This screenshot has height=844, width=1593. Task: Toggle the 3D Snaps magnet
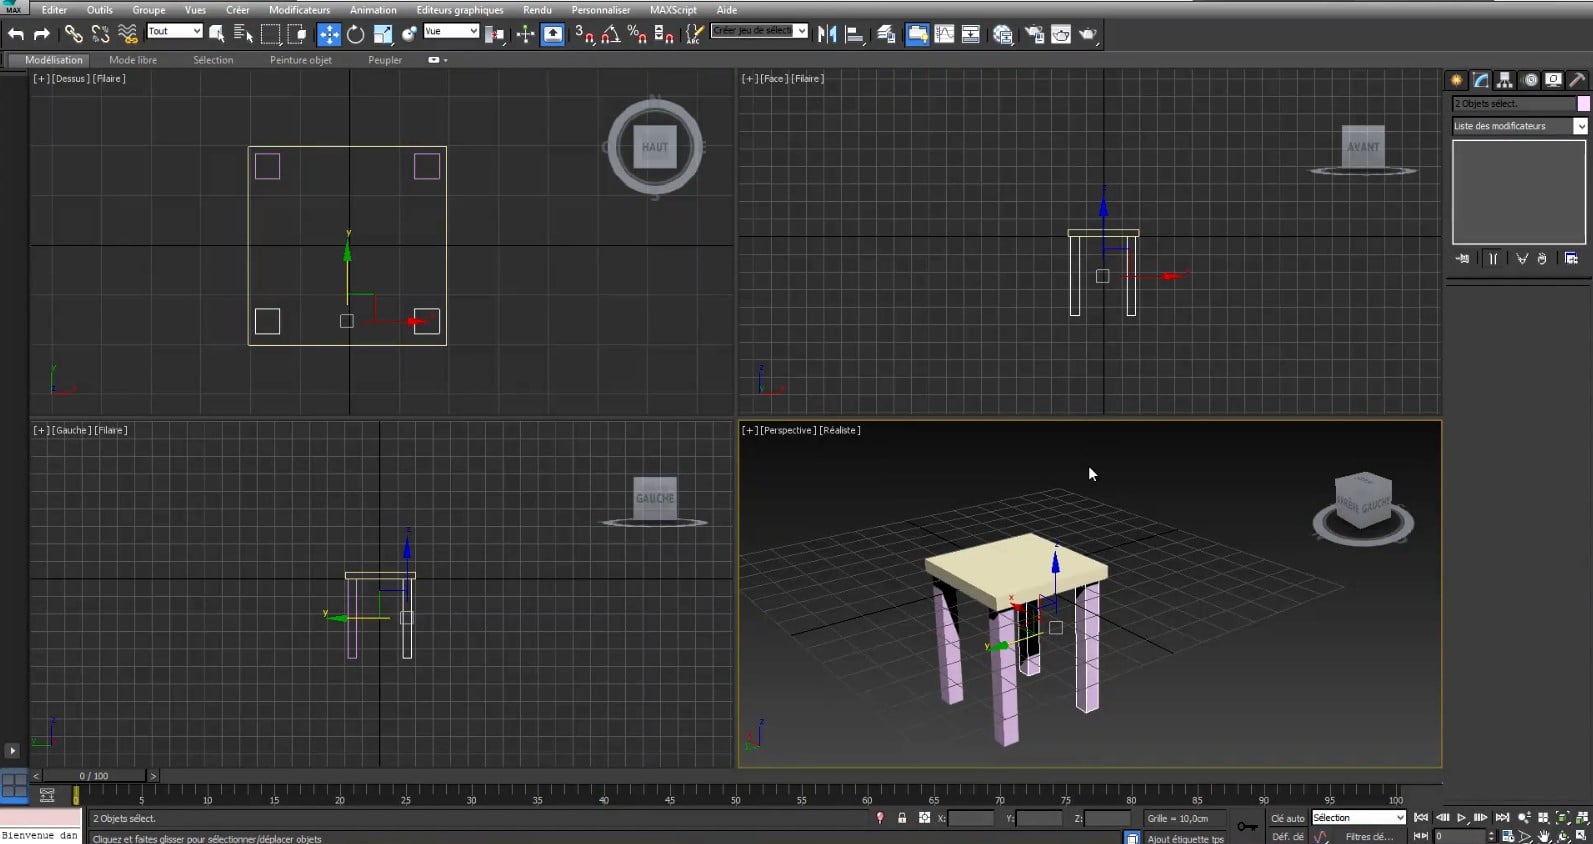click(x=585, y=34)
